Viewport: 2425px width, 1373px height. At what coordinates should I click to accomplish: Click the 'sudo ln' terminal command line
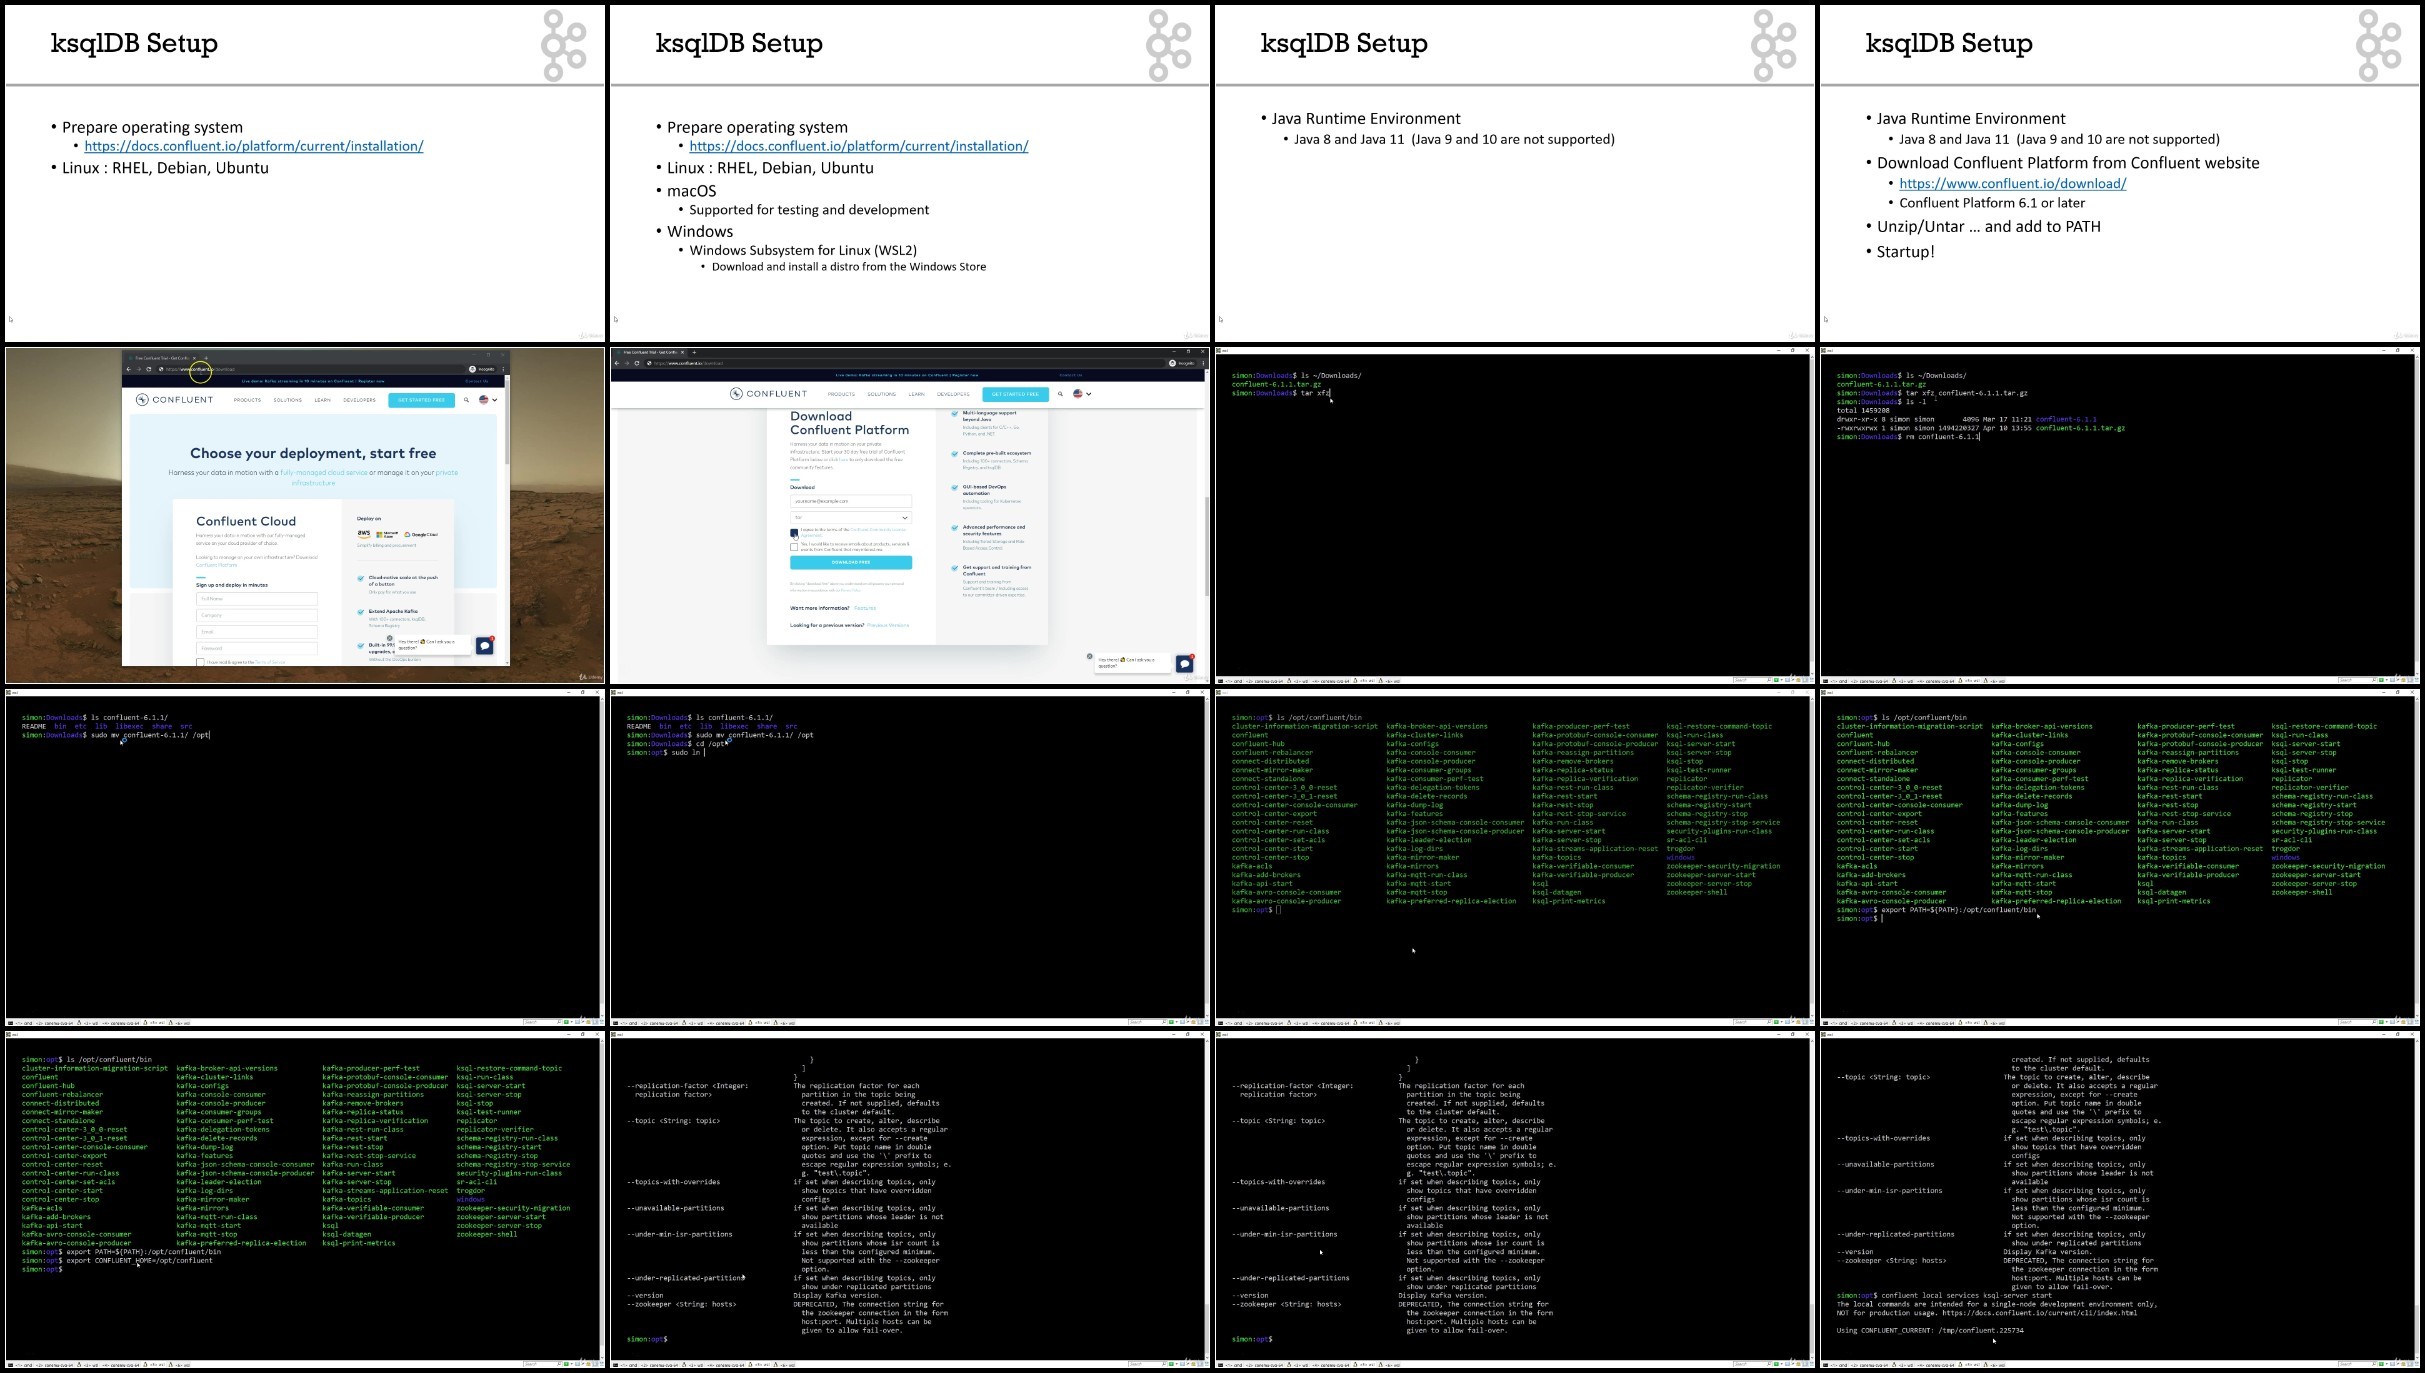(664, 753)
